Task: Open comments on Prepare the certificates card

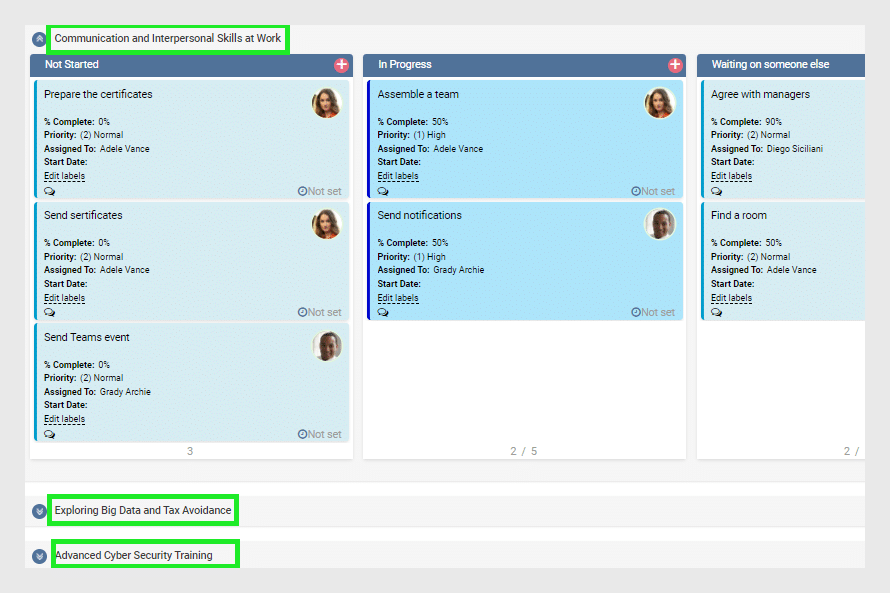Action: click(49, 191)
